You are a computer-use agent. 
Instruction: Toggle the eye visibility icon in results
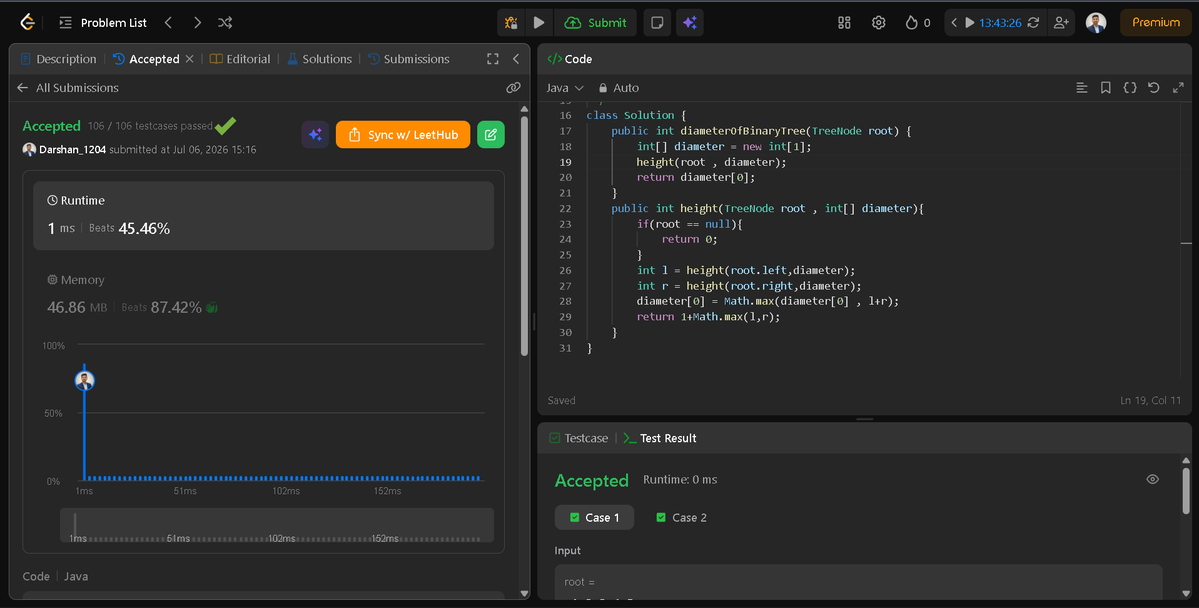tap(1152, 480)
